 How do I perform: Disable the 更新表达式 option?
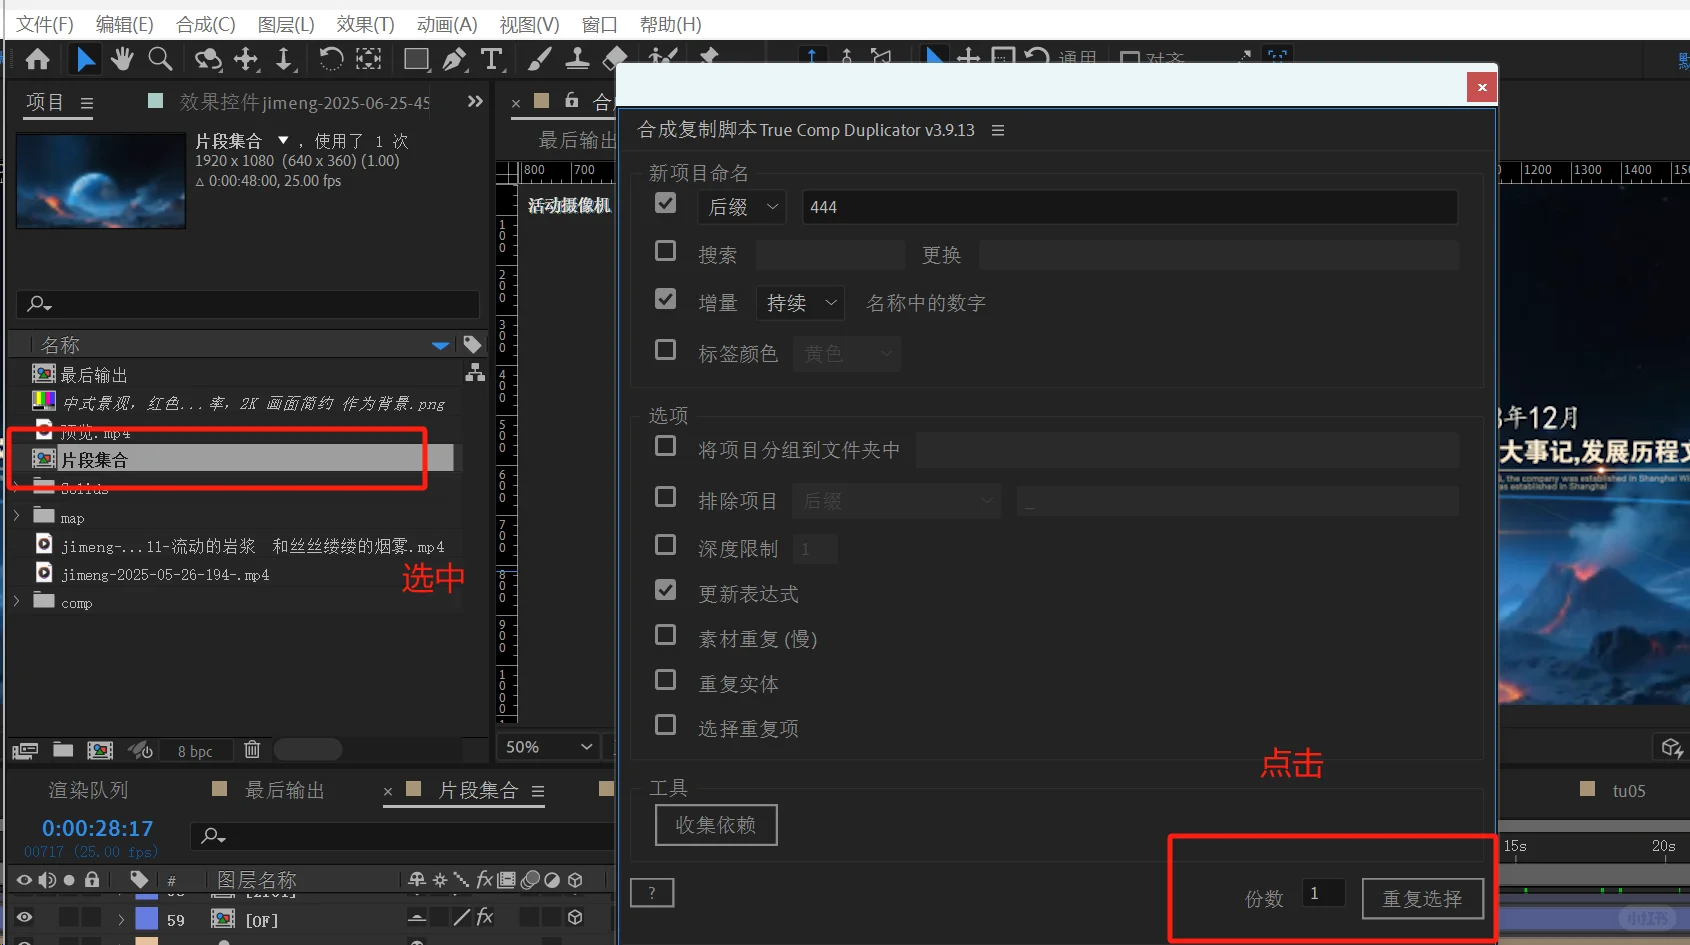point(665,590)
